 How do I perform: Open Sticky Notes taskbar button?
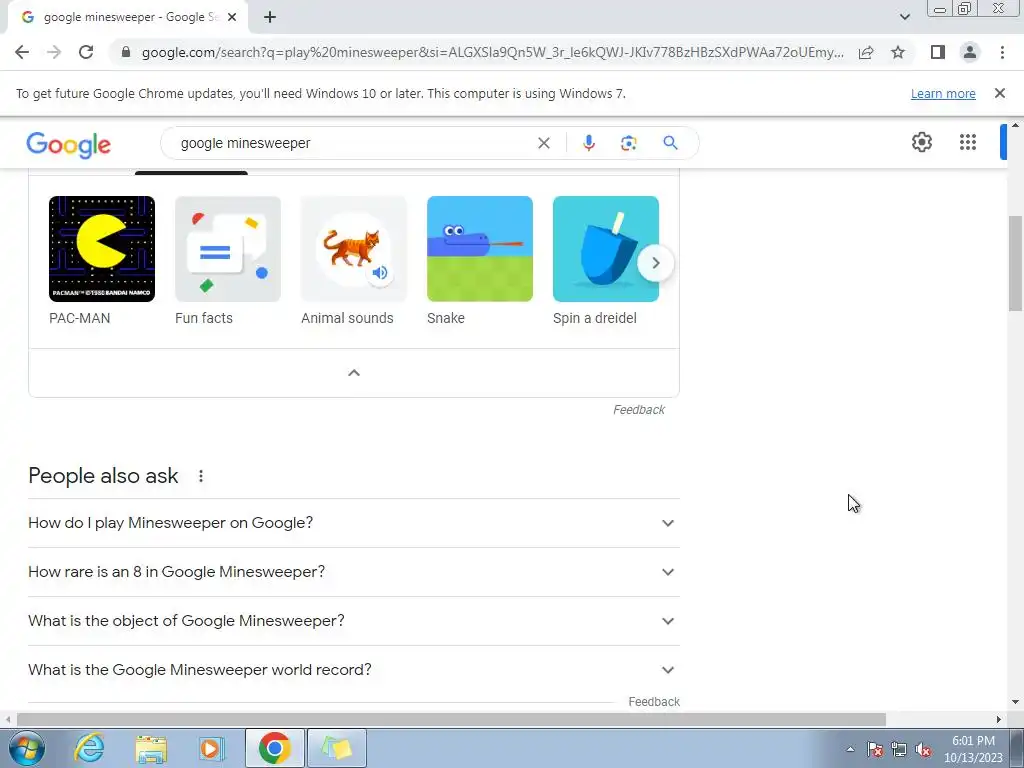pyautogui.click(x=337, y=748)
